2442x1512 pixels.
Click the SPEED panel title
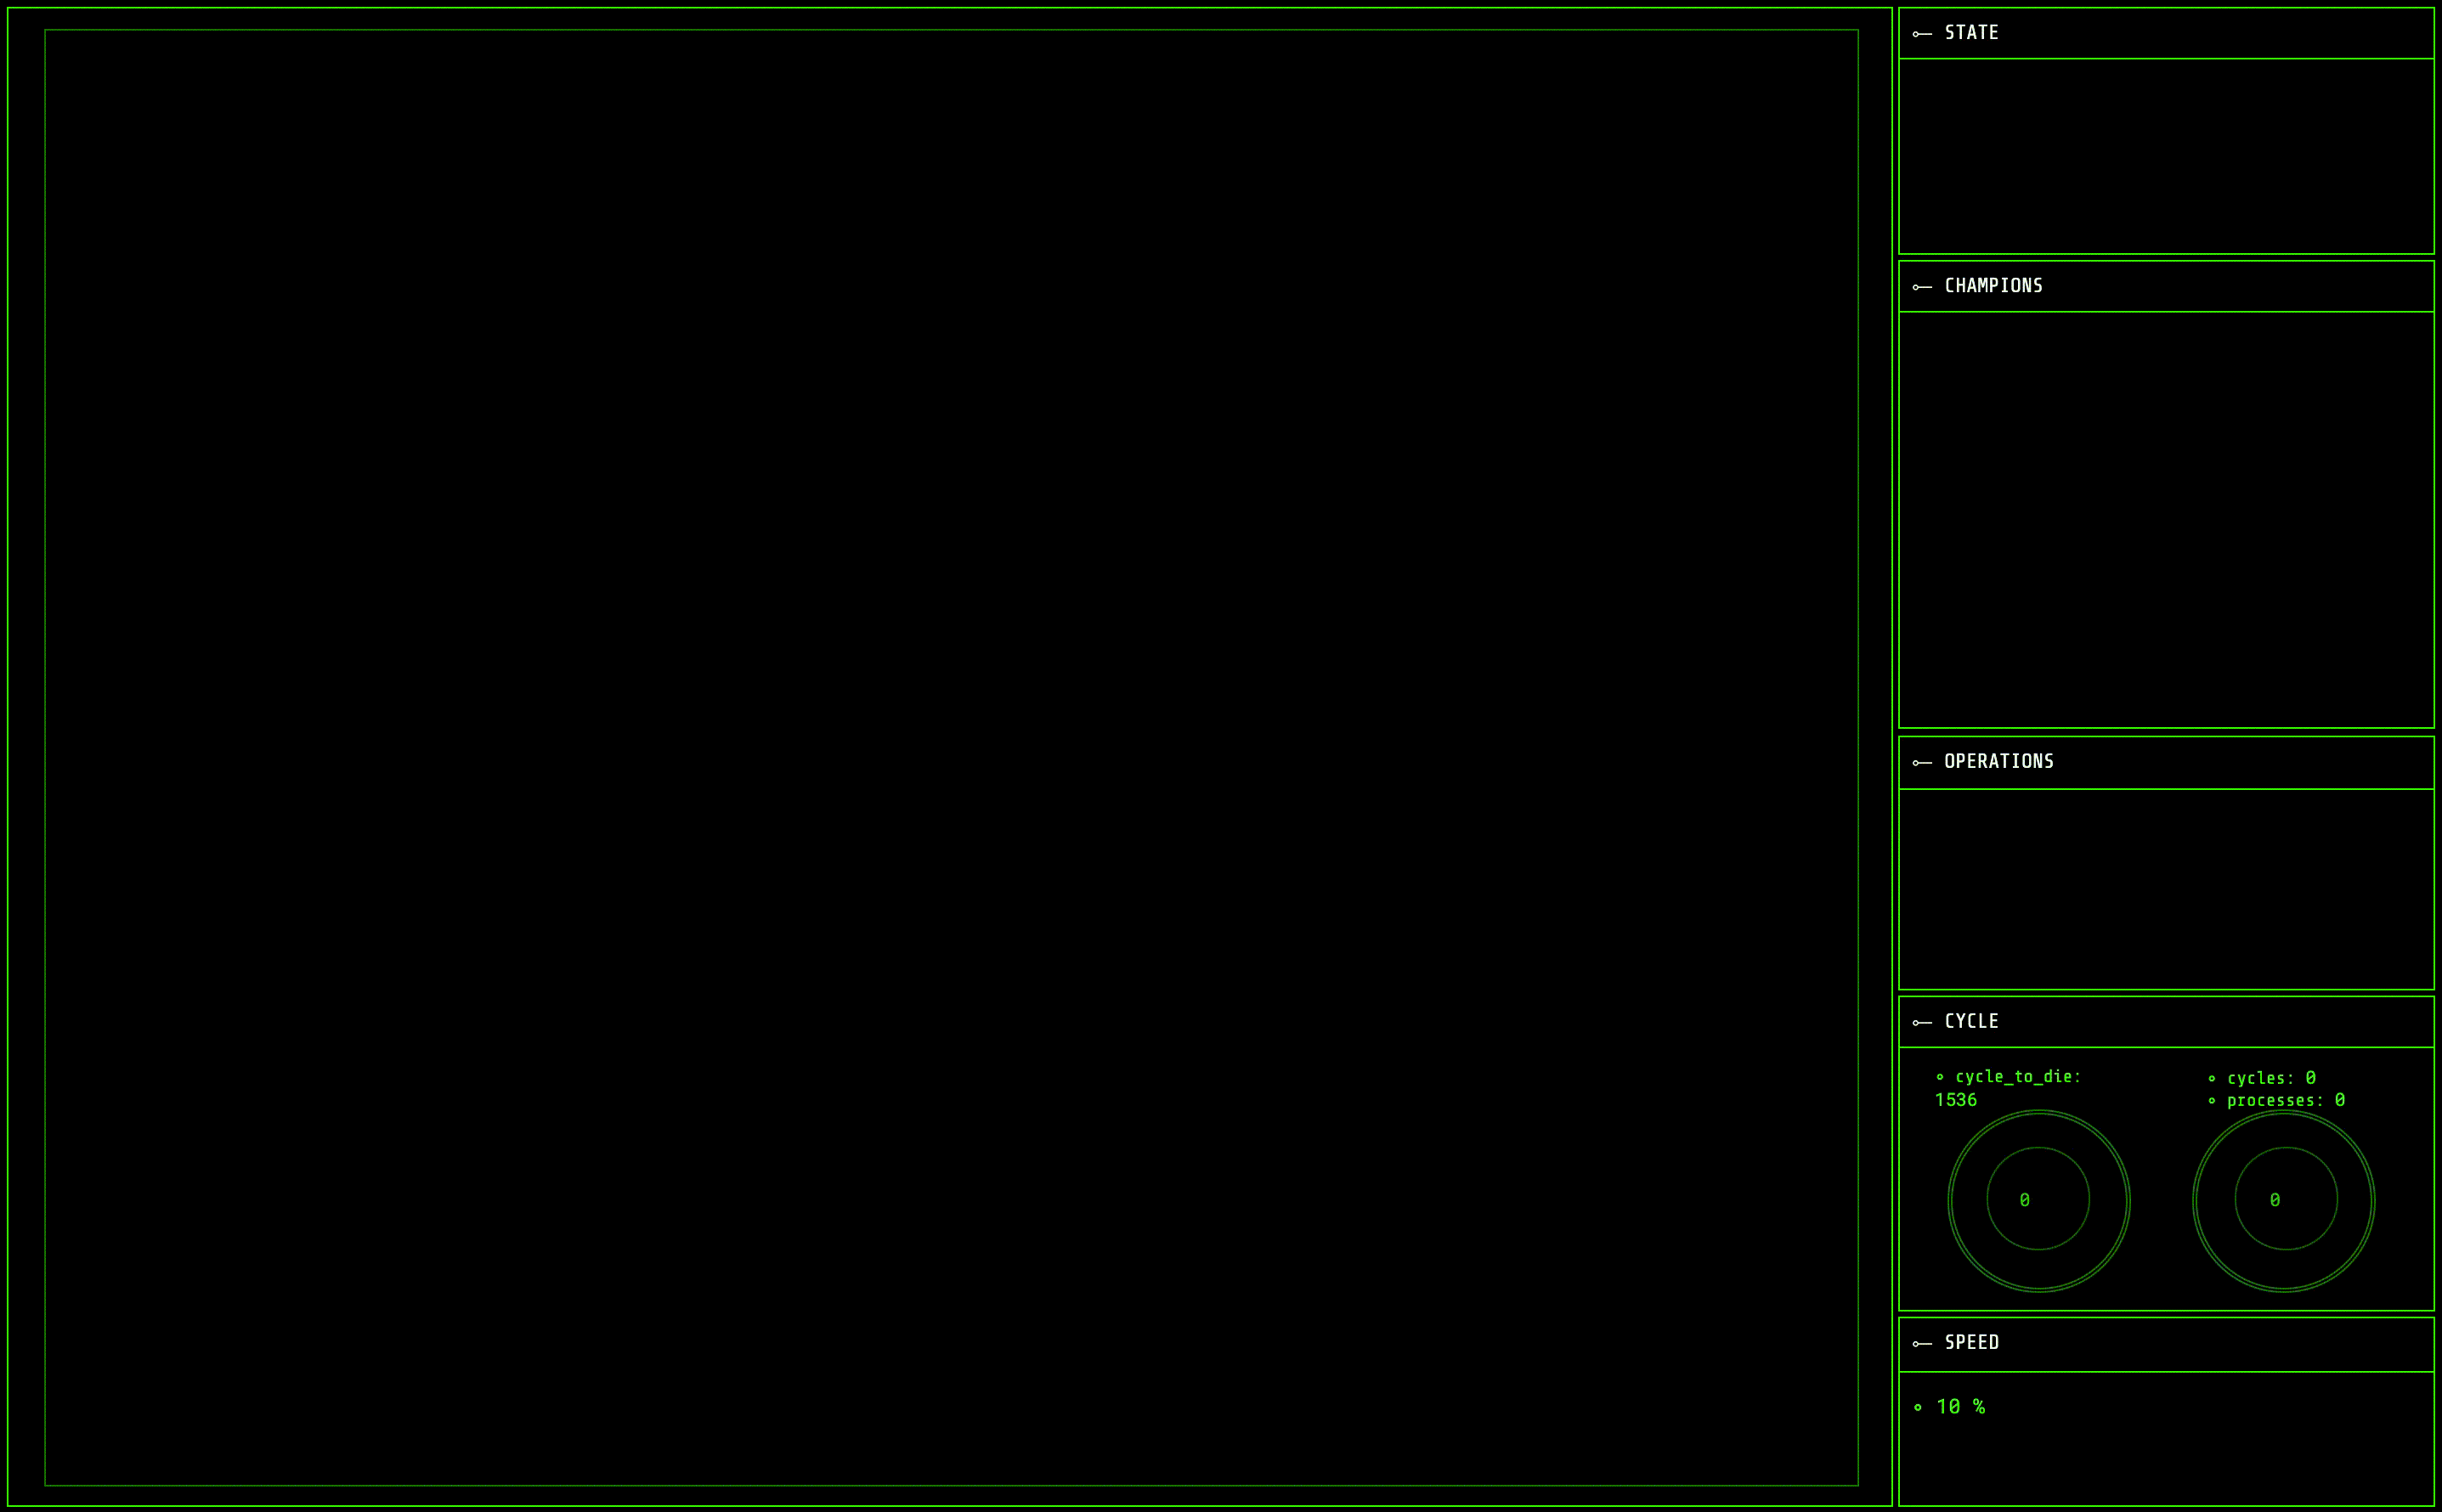[x=1971, y=1342]
